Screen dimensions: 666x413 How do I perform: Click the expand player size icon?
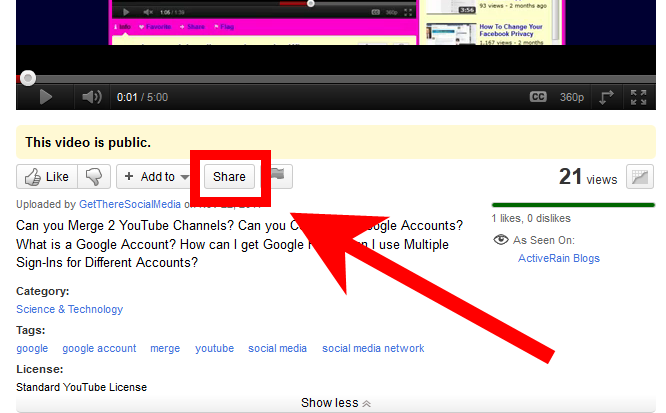(x=607, y=97)
